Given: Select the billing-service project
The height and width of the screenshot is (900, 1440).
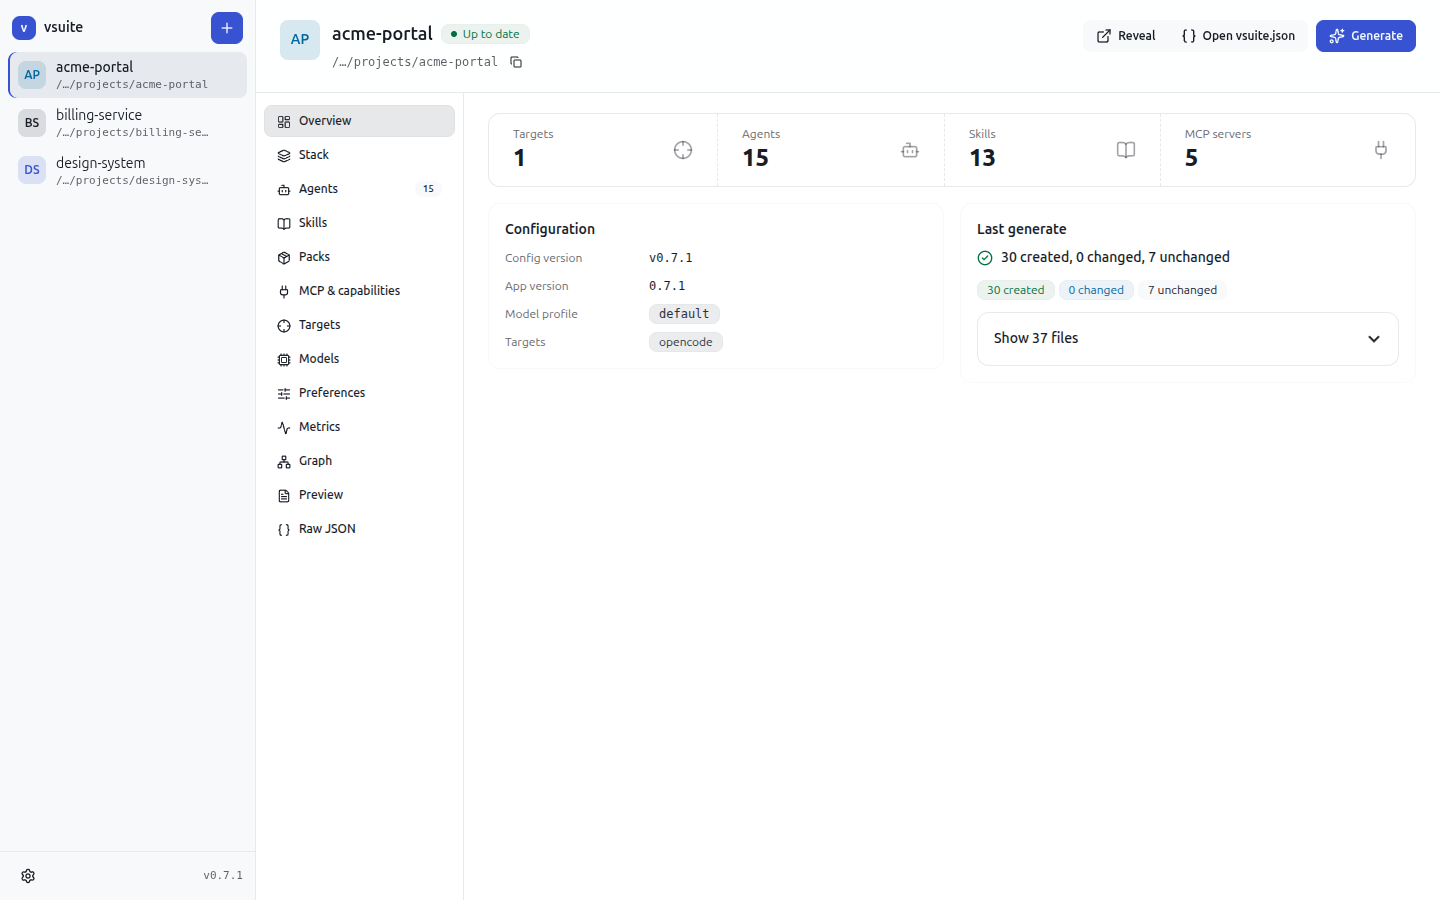Looking at the screenshot, I should pyautogui.click(x=127, y=123).
